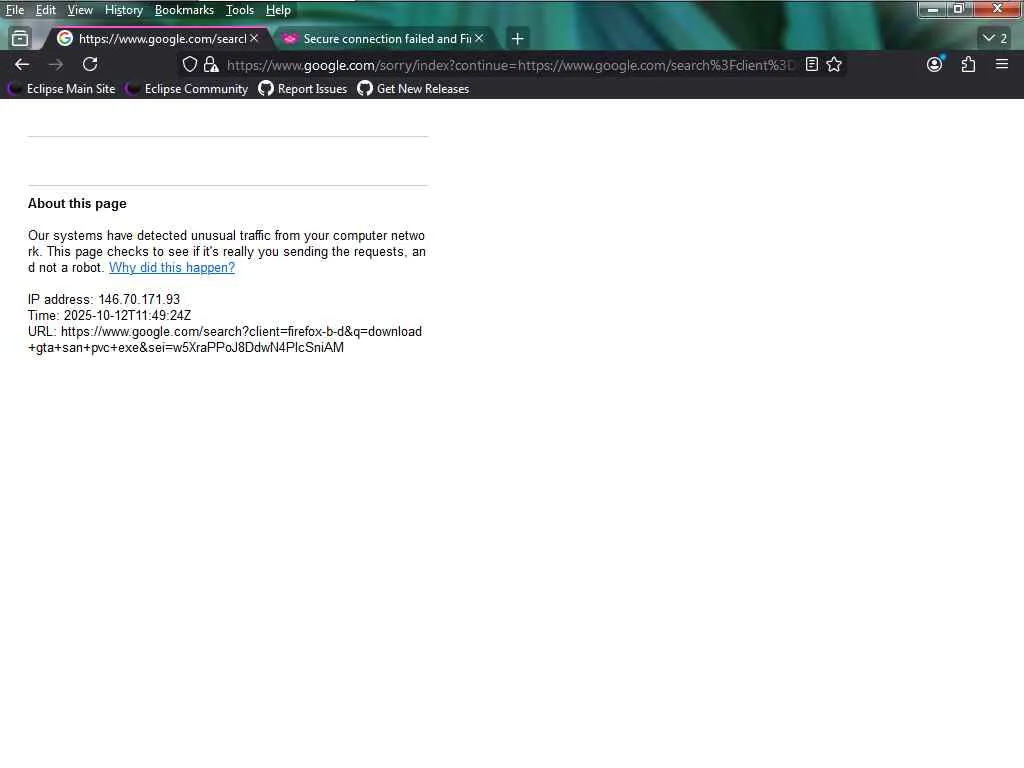Open the Tools menu
Image resolution: width=1024 pixels, height=768 pixels.
(x=240, y=10)
